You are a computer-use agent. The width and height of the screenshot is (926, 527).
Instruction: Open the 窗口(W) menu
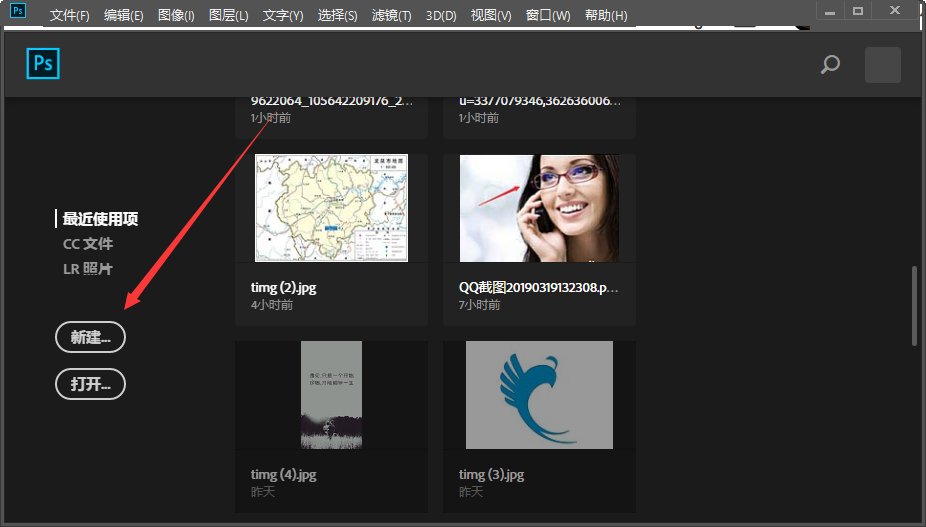[x=548, y=15]
